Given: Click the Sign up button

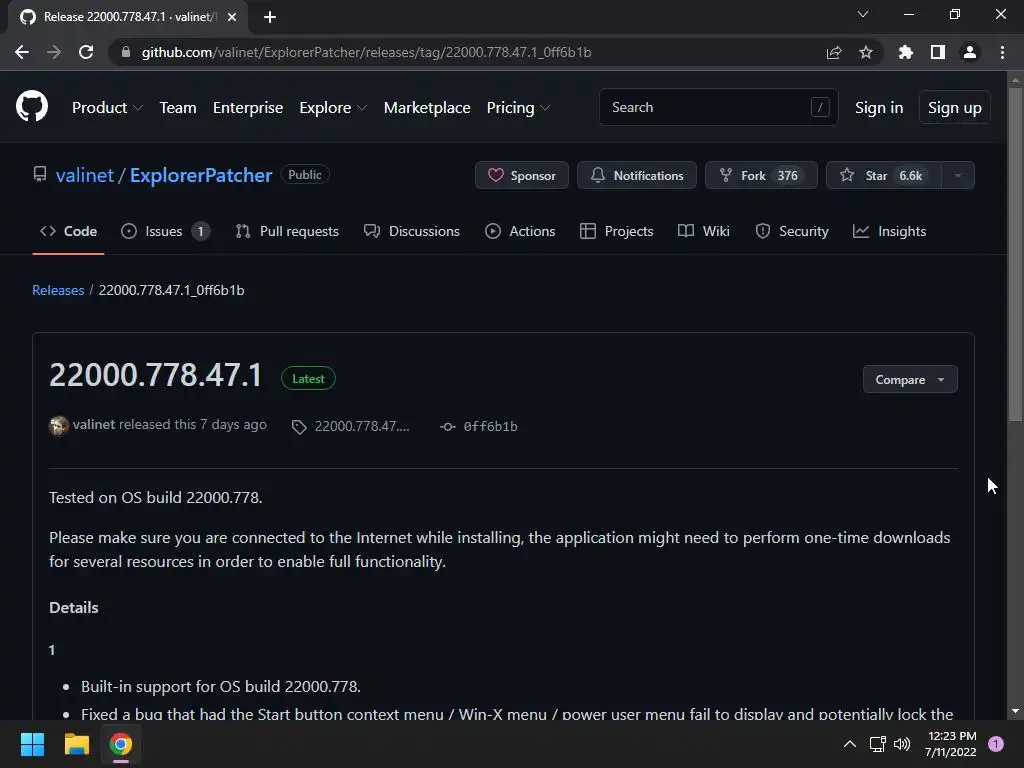Looking at the screenshot, I should pyautogui.click(x=954, y=108).
